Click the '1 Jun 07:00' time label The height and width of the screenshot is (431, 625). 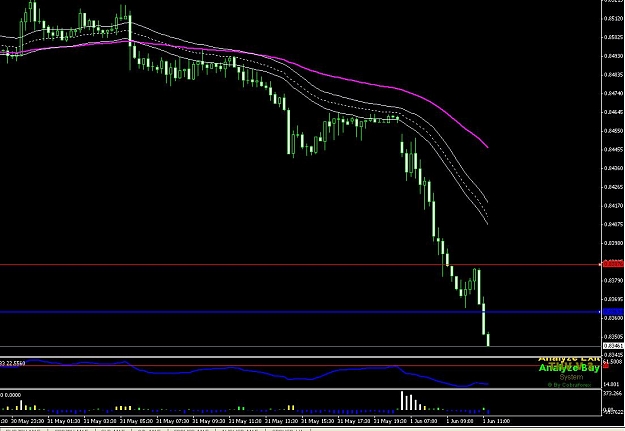(424, 421)
